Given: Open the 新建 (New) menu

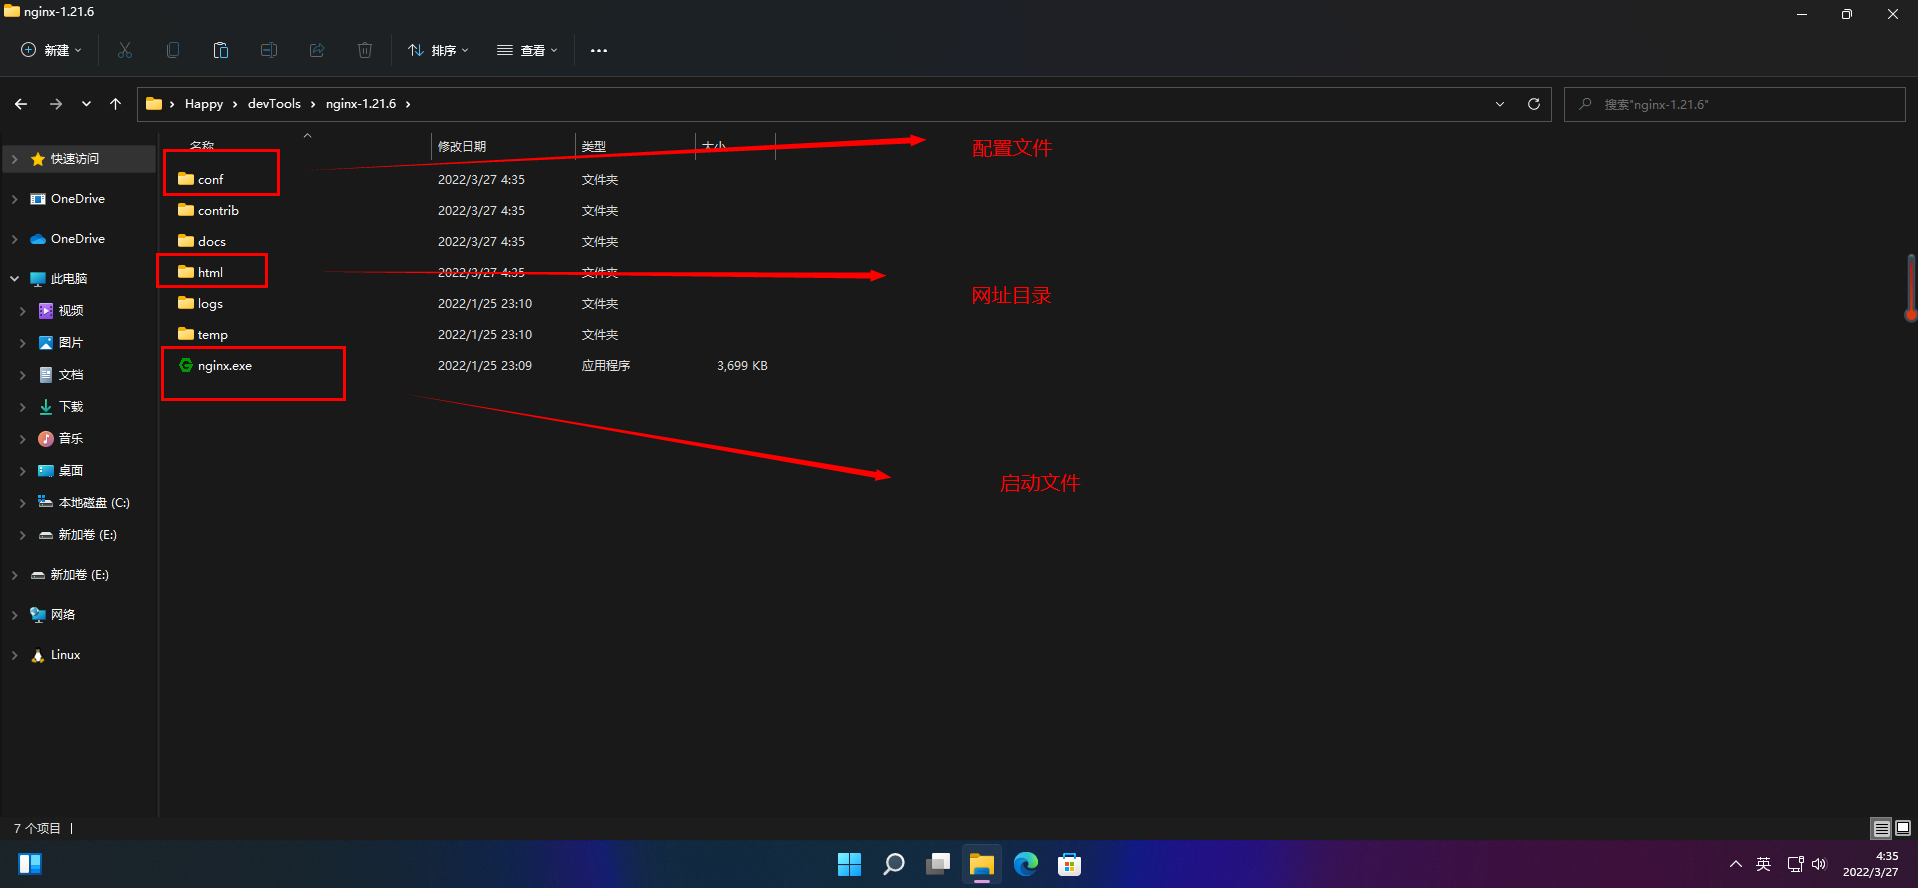Looking at the screenshot, I should click(x=52, y=50).
